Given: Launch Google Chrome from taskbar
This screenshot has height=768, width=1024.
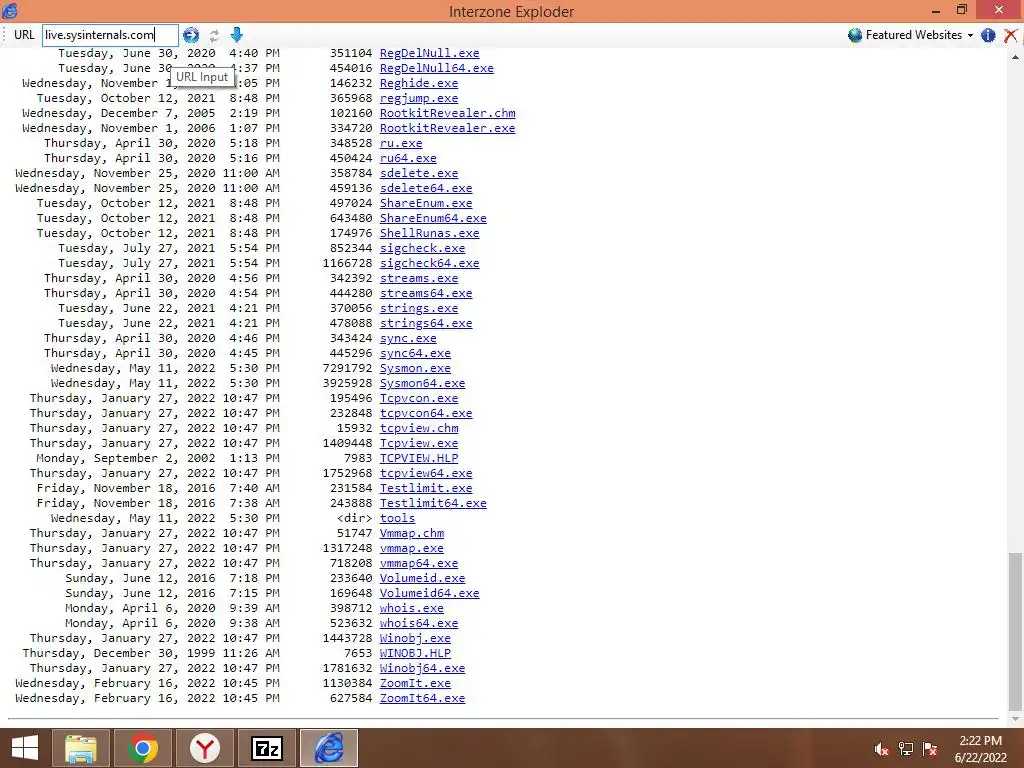Looking at the screenshot, I should pyautogui.click(x=143, y=748).
